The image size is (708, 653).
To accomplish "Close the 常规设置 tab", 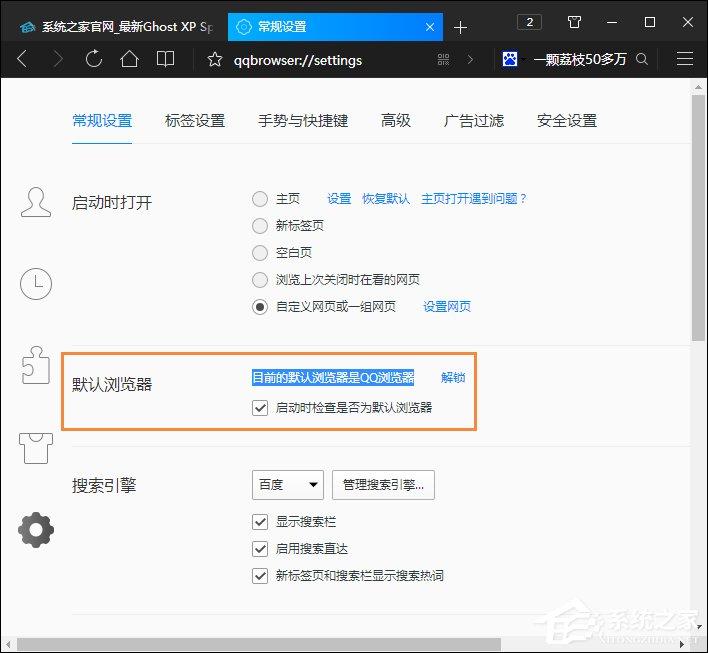I will click(430, 27).
